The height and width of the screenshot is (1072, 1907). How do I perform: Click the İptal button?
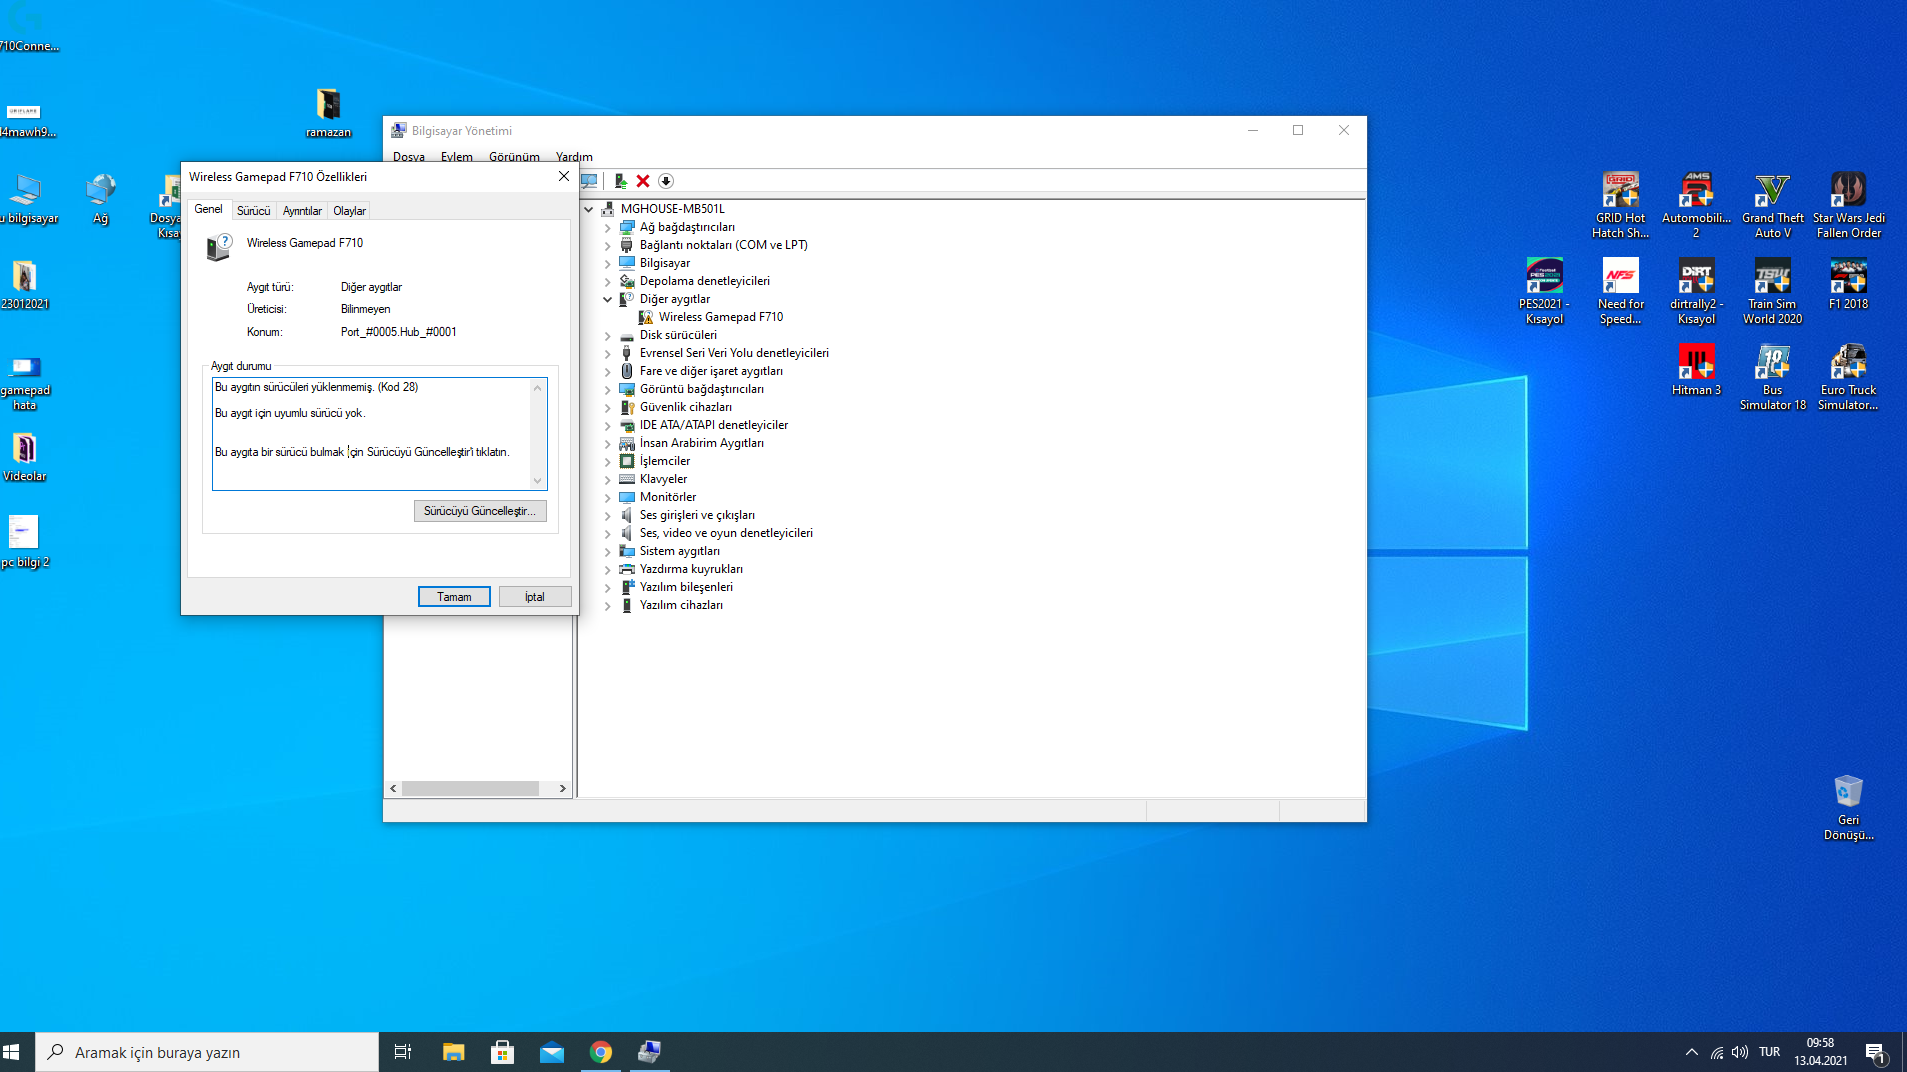[535, 597]
